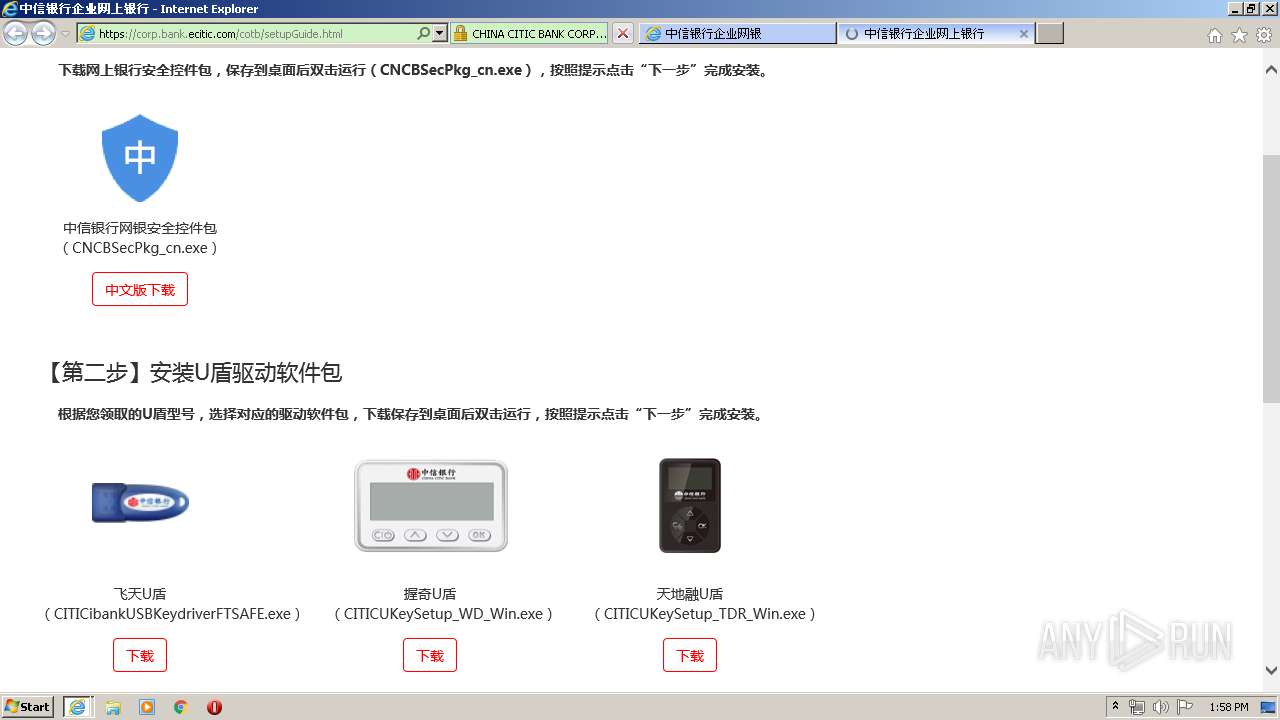Click the 天地融U盾 device image
This screenshot has width=1280, height=720.
click(x=690, y=505)
